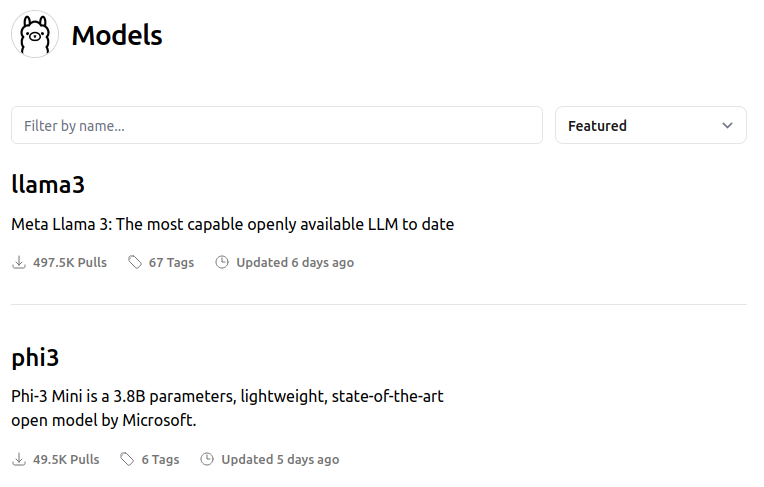Click the chevron arrow in Featured selector
The width and height of the screenshot is (764, 487).
pos(727,126)
